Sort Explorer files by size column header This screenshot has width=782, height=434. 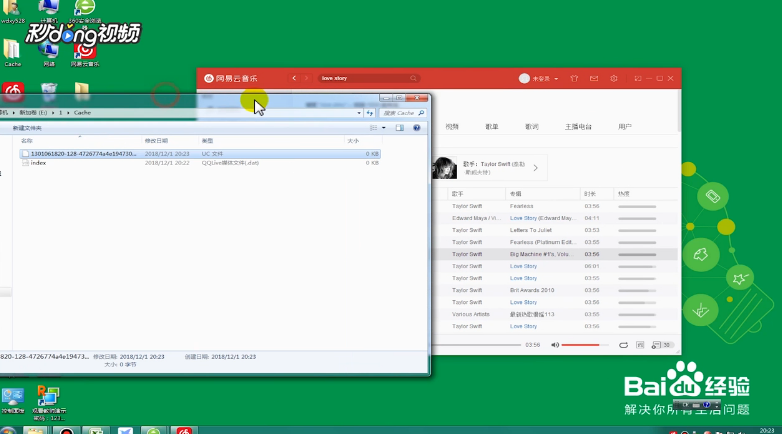[363, 141]
